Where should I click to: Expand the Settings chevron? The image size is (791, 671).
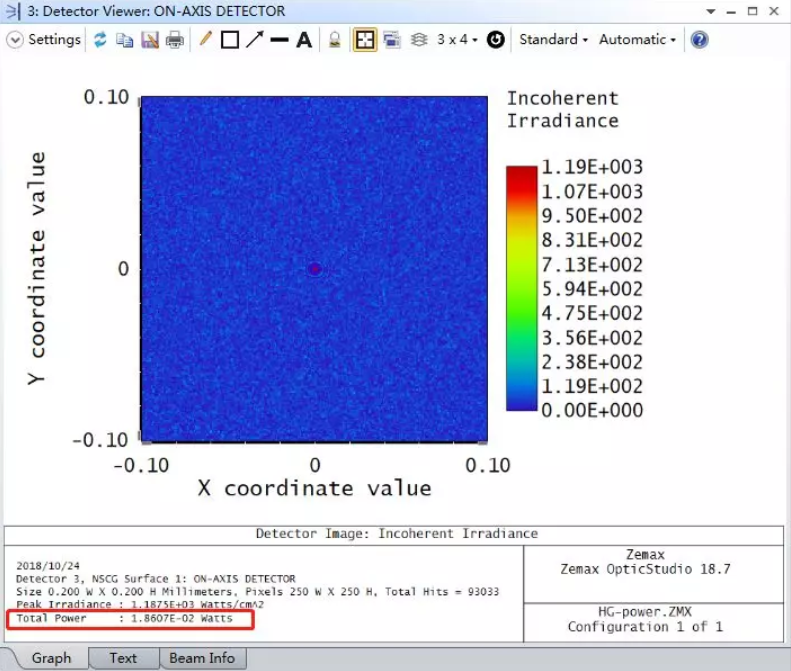click(15, 40)
